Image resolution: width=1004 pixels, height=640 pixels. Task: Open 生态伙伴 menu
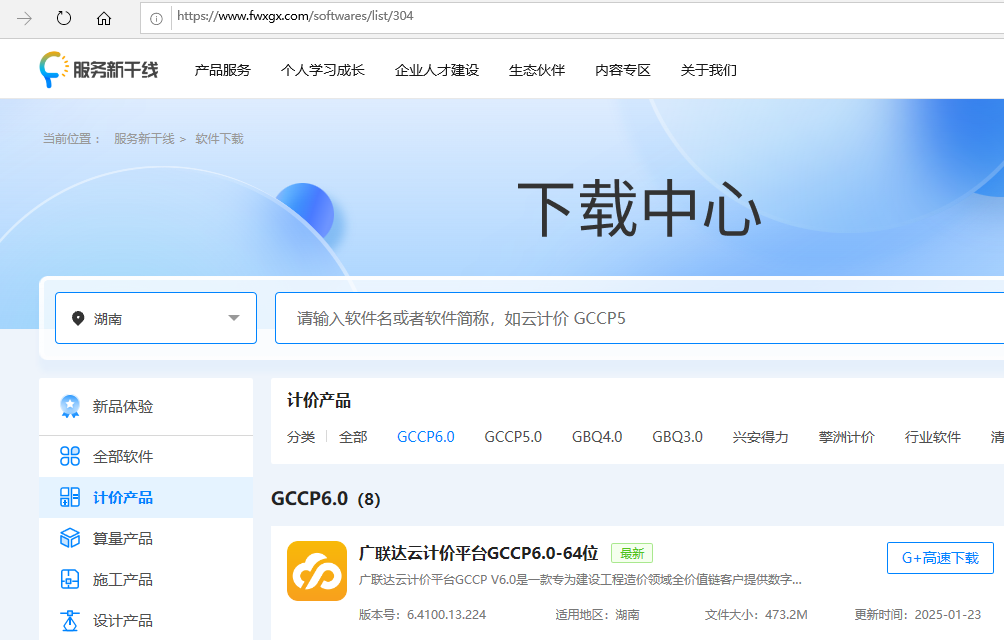[537, 70]
